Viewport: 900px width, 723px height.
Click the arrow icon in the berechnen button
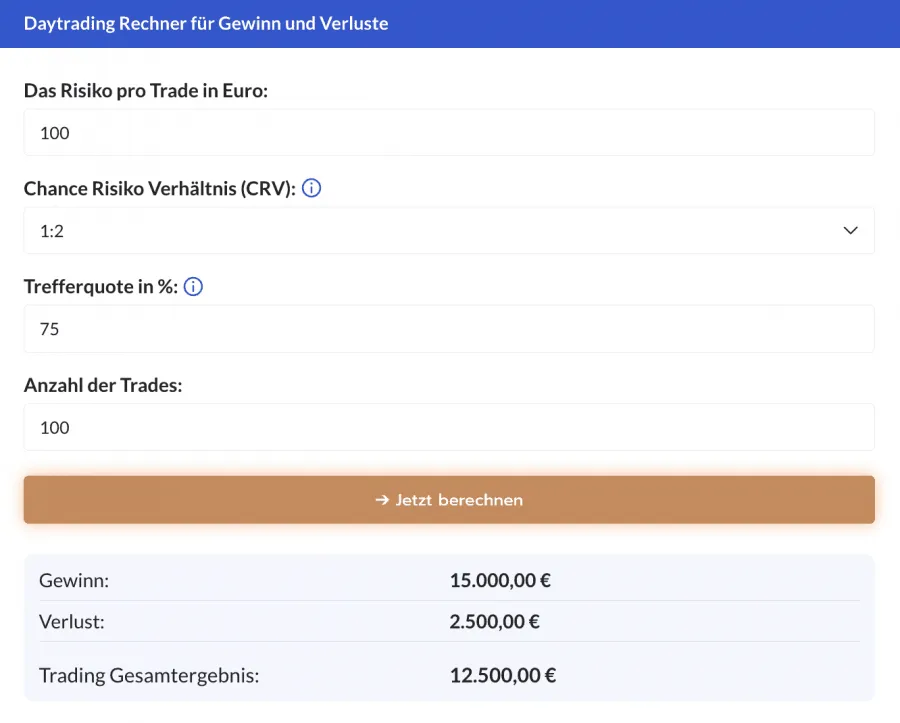[x=381, y=502]
